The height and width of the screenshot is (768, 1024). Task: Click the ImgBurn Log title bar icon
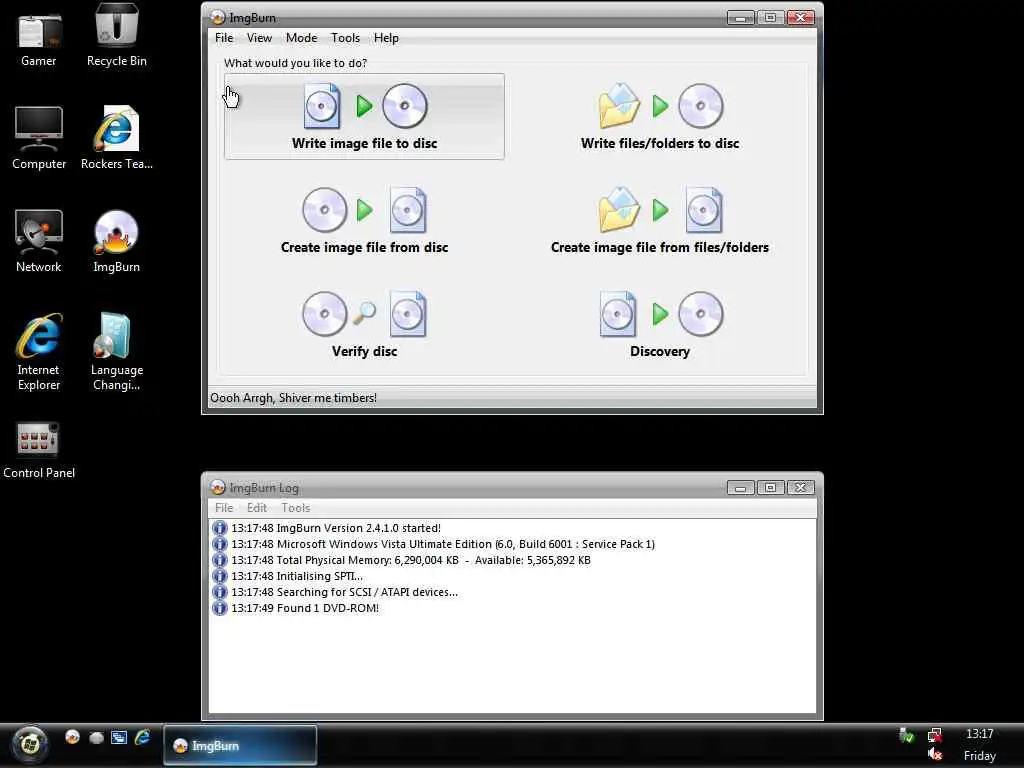[218, 487]
